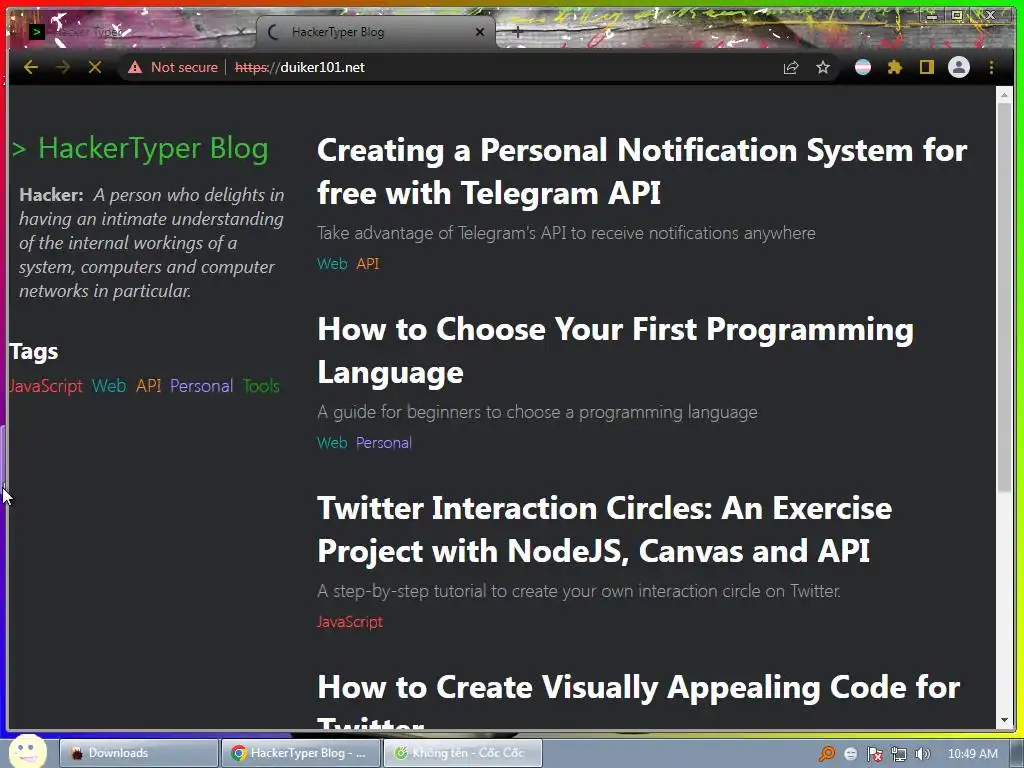The height and width of the screenshot is (768, 1024).
Task: Click the round gray tray icon
Action: pyautogui.click(x=850, y=754)
